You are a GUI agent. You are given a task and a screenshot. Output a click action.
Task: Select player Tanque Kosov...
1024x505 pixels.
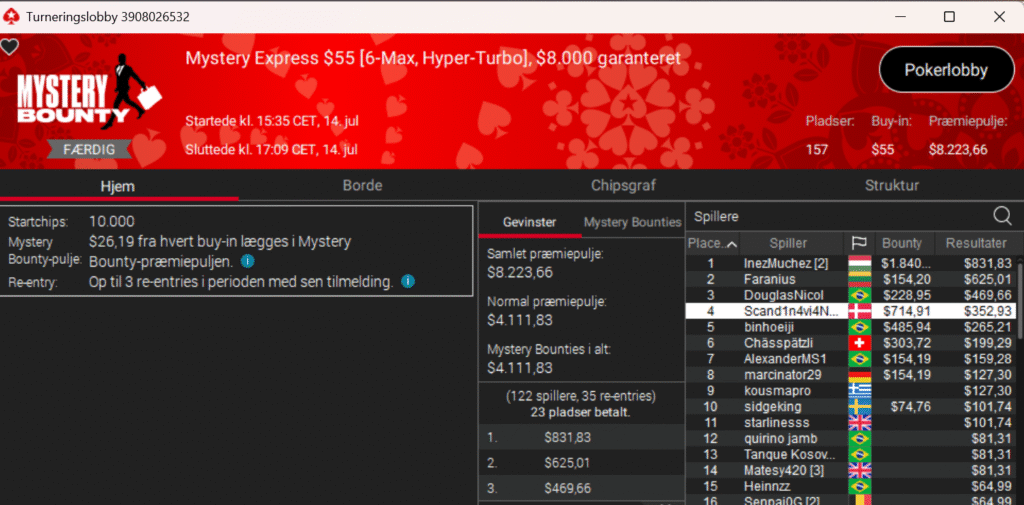click(x=850, y=455)
